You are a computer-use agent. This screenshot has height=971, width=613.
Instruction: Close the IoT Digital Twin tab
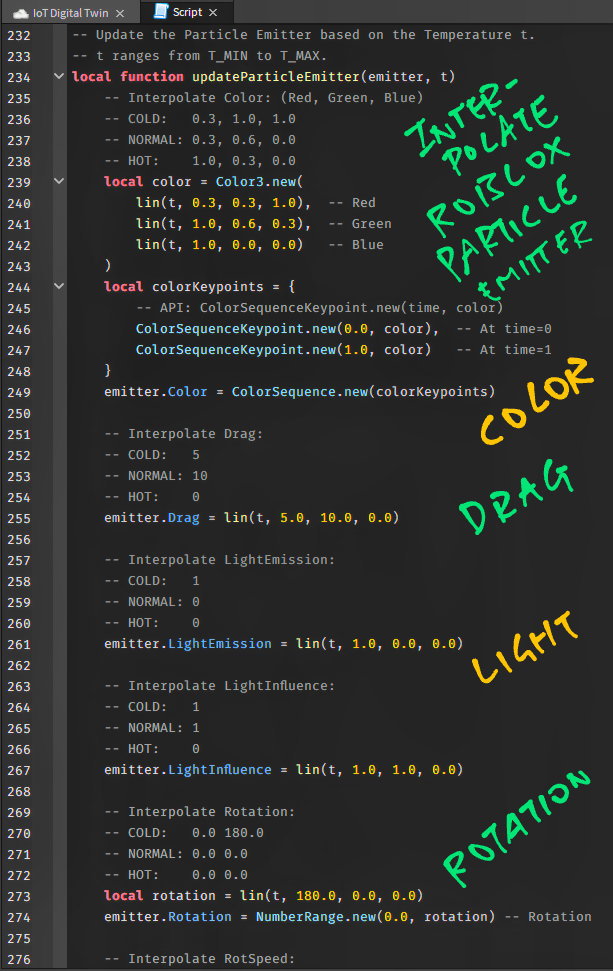tap(120, 13)
